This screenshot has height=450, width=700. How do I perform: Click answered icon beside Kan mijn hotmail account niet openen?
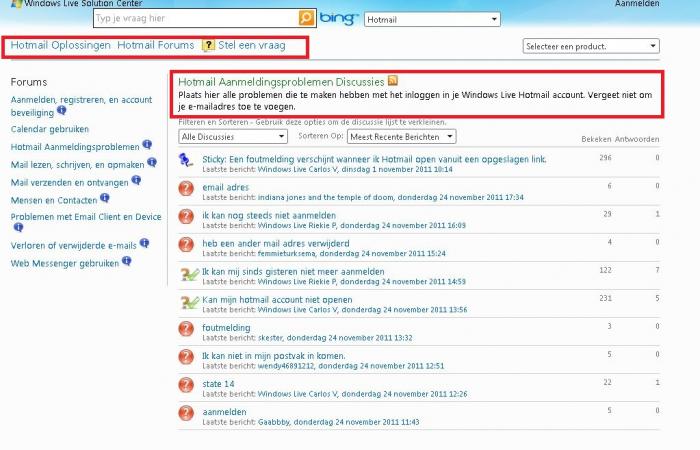coord(189,302)
